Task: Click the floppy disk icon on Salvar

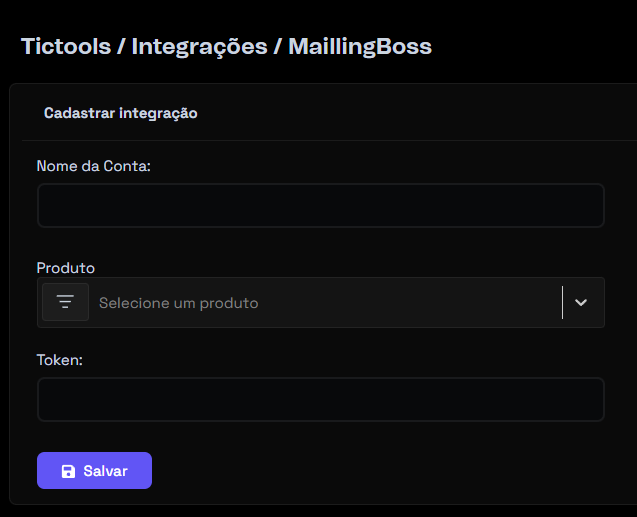Action: tap(68, 471)
